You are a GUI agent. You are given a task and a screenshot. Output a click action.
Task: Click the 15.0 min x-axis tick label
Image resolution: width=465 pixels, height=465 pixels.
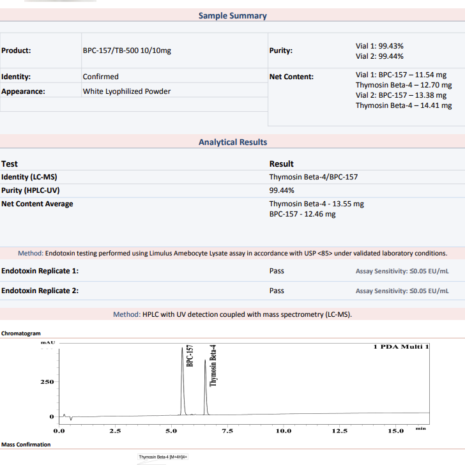click(x=396, y=431)
